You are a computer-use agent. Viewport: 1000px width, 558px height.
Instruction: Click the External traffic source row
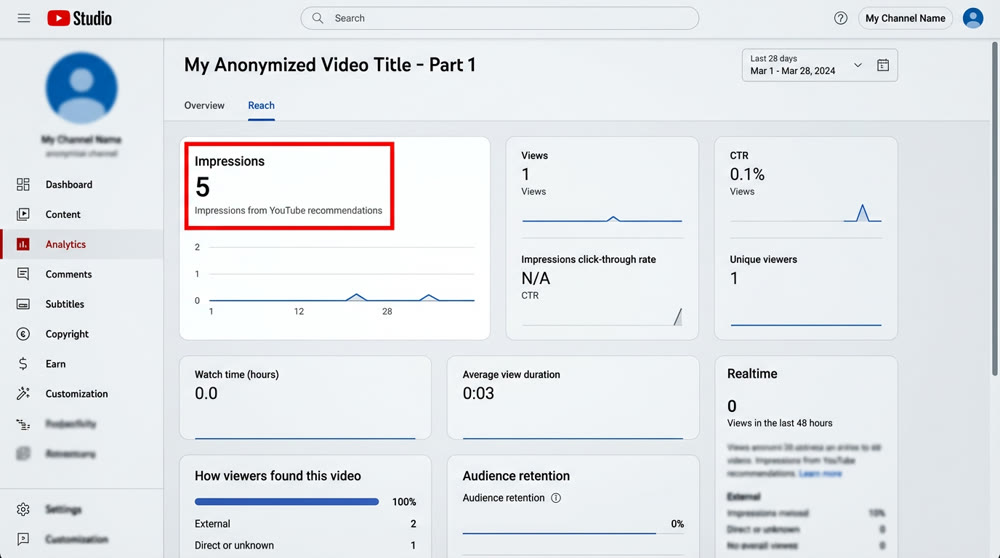point(305,524)
